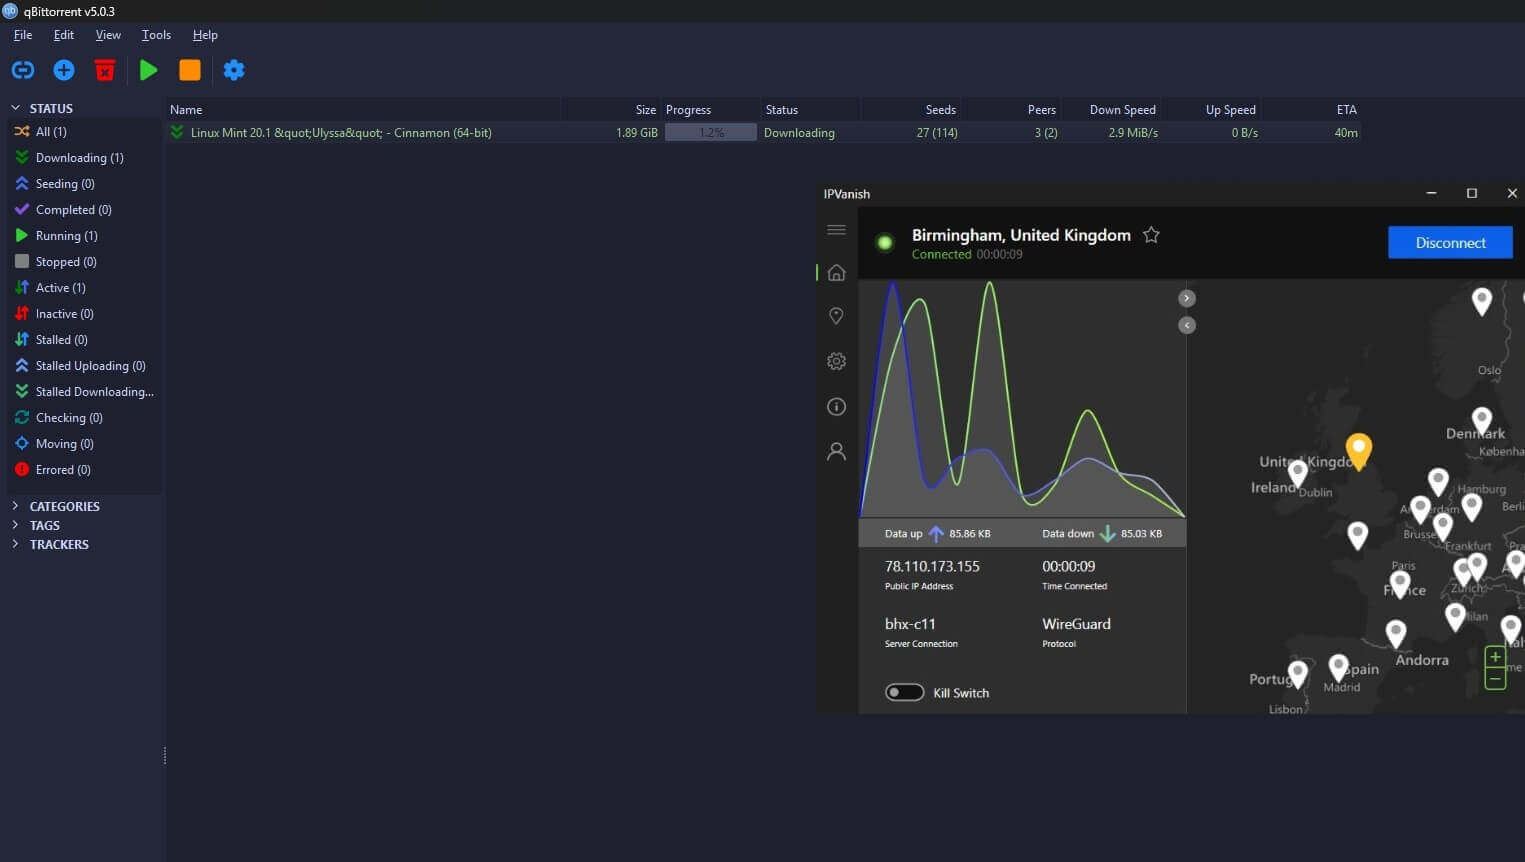Zoom in the IPVanish map
The image size is (1525, 862).
point(1495,657)
